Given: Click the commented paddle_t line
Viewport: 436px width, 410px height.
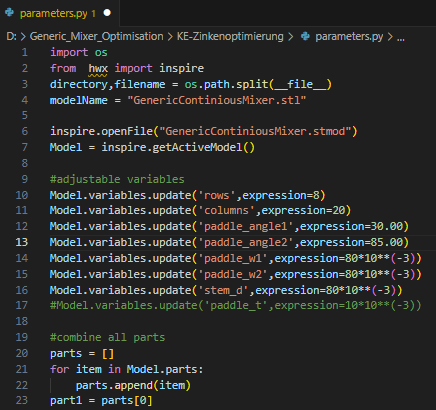Looking at the screenshot, I should [236, 305].
